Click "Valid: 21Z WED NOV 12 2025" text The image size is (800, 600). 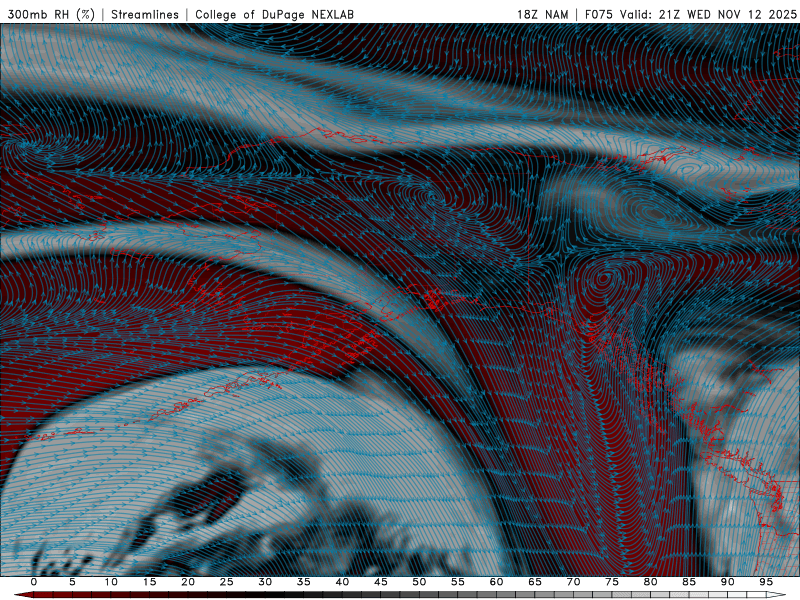coord(708,14)
